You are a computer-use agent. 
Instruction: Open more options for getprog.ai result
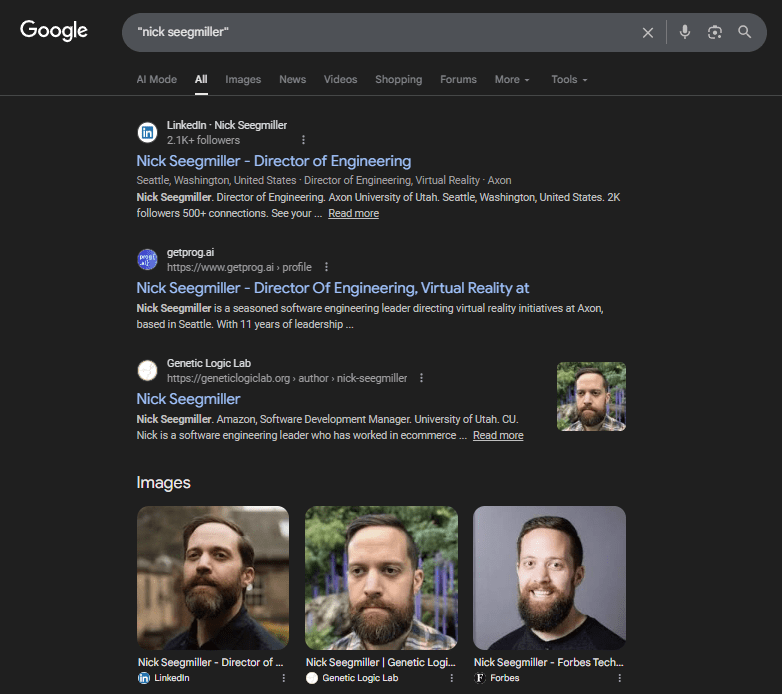326,267
